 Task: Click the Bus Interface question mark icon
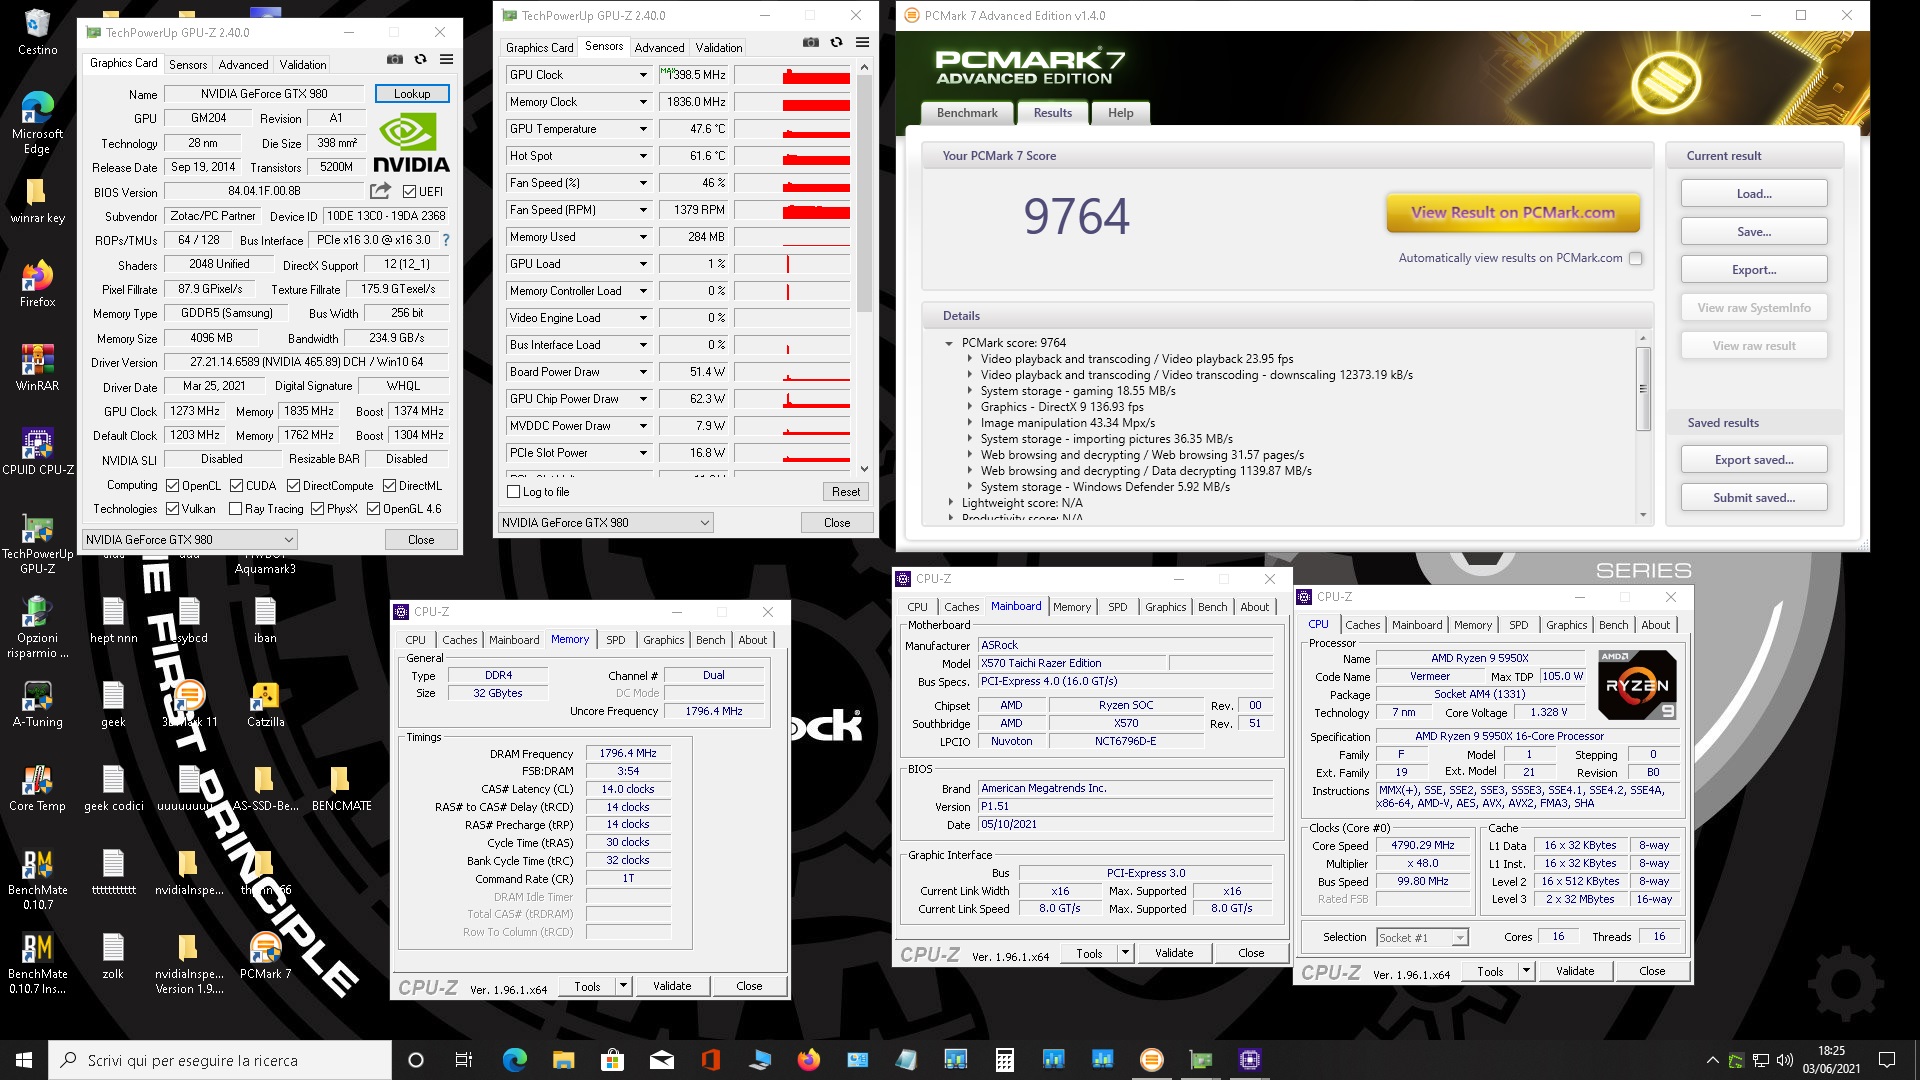coord(446,240)
